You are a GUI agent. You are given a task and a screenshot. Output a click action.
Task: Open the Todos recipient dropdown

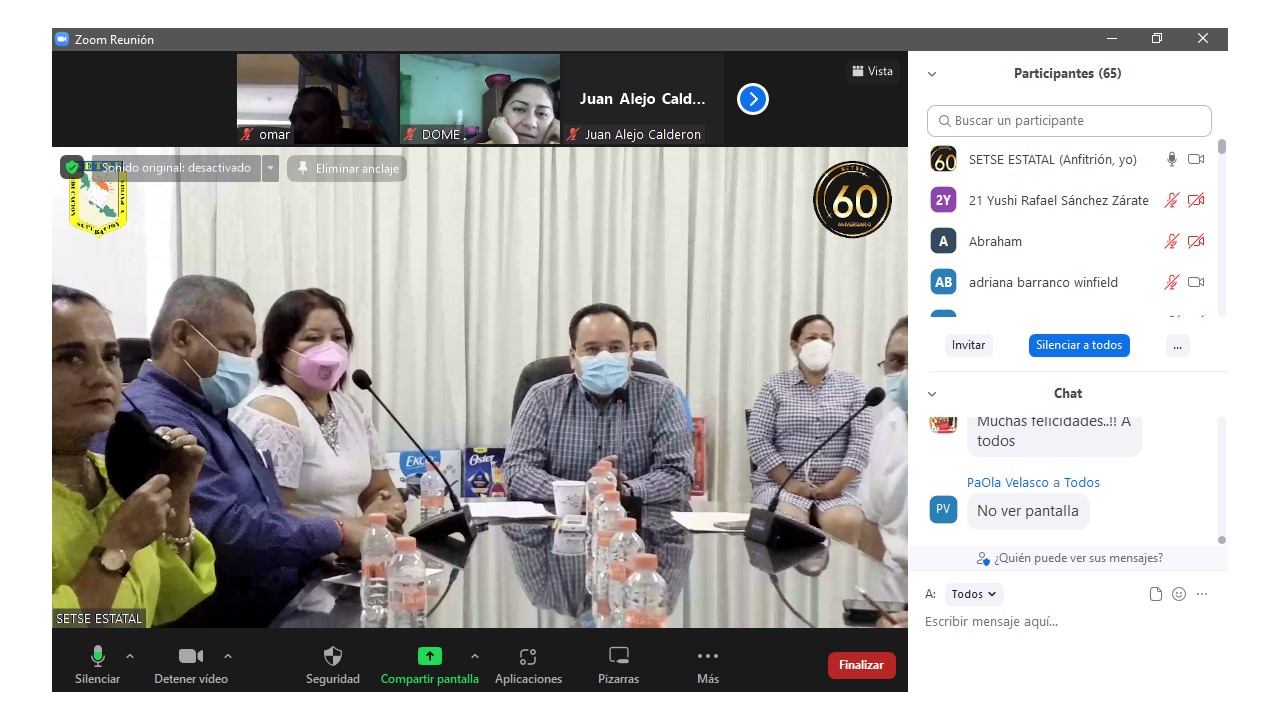pyautogui.click(x=973, y=594)
